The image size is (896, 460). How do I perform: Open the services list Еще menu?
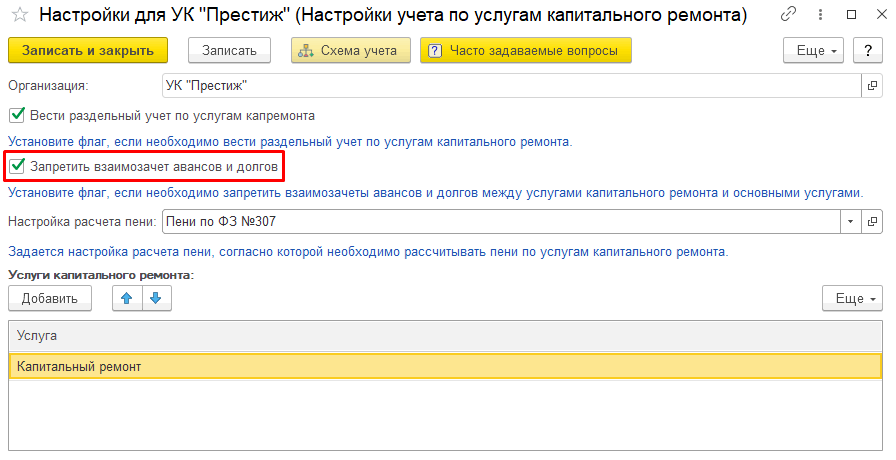tap(853, 298)
